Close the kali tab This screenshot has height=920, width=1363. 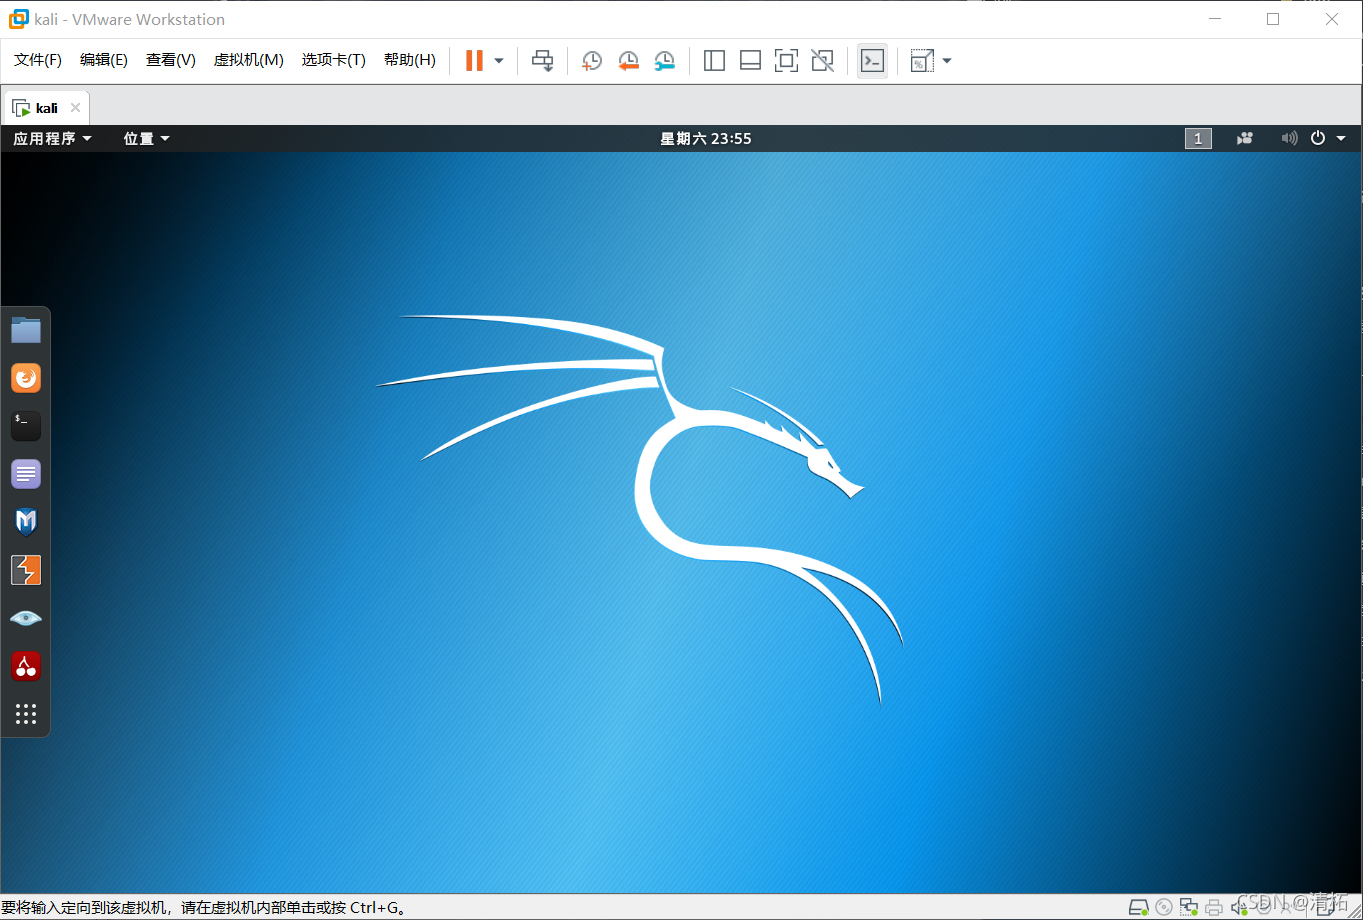click(75, 108)
